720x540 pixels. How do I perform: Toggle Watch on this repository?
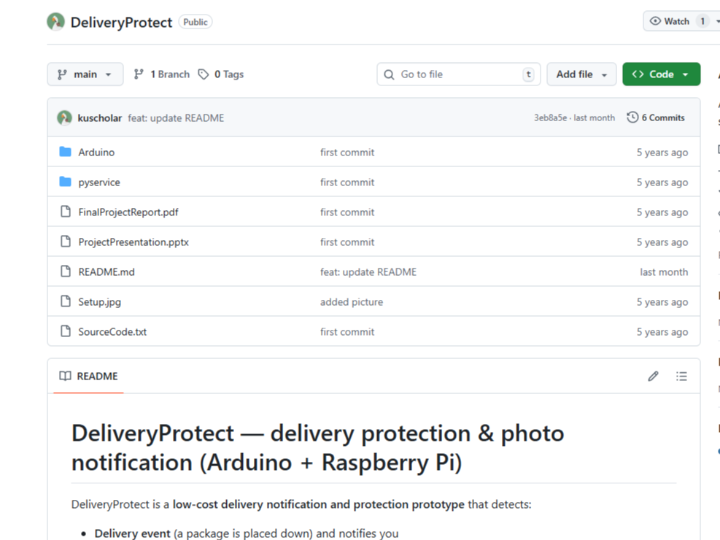click(670, 21)
